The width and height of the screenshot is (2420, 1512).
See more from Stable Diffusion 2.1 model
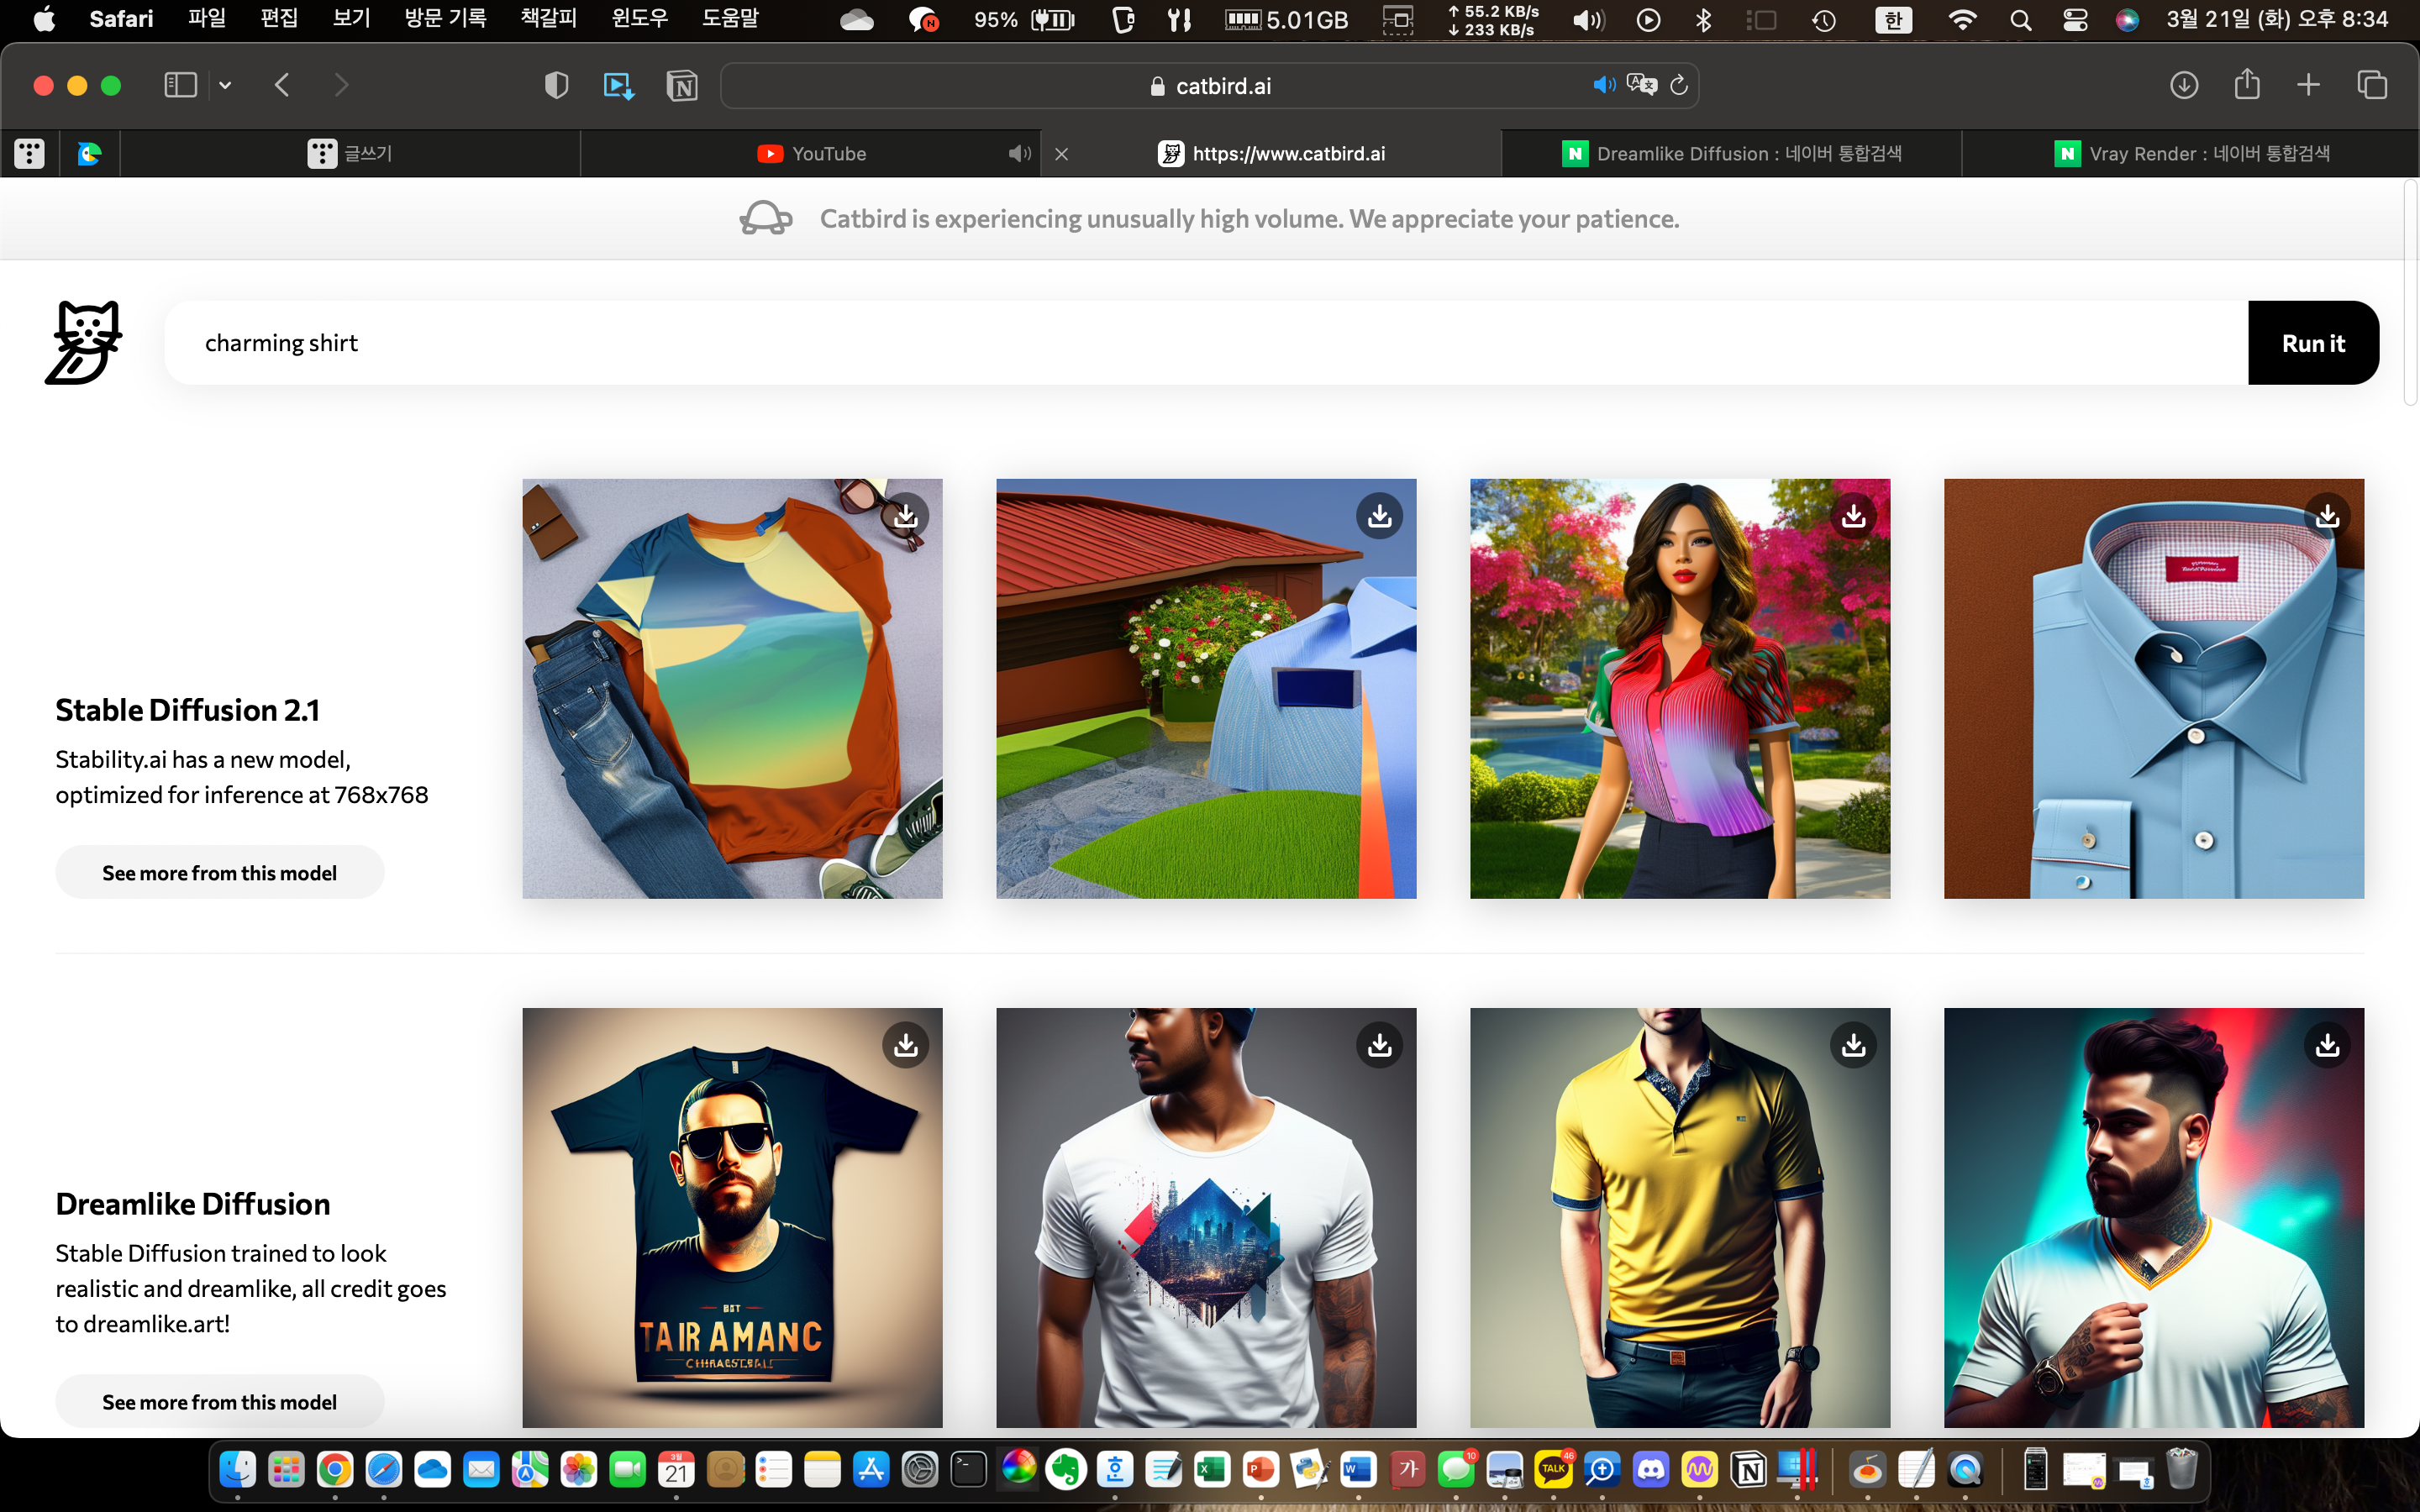(x=219, y=873)
